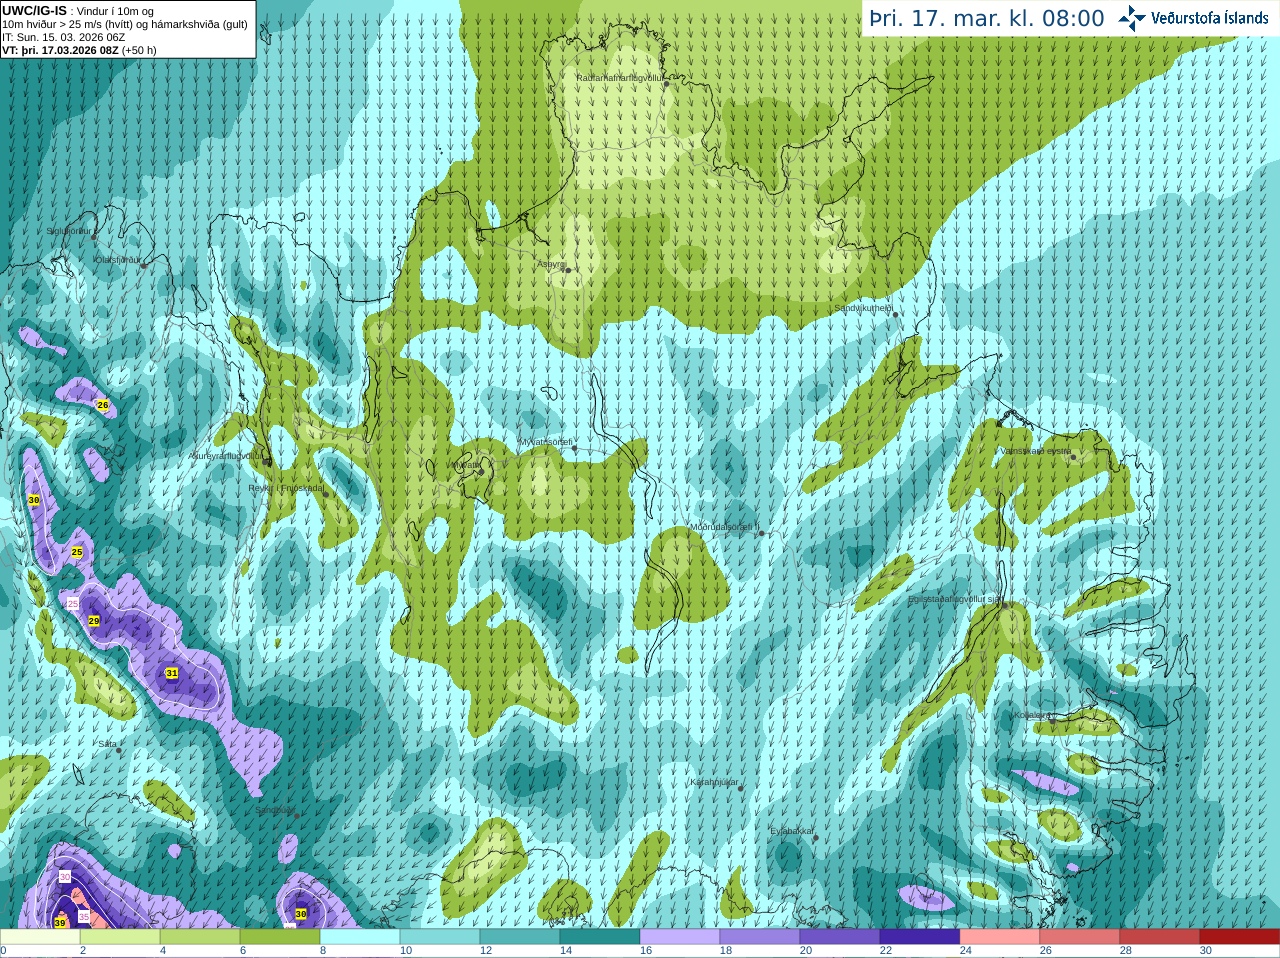Click the legend scale number 10
The height and width of the screenshot is (958, 1280).
[406, 951]
